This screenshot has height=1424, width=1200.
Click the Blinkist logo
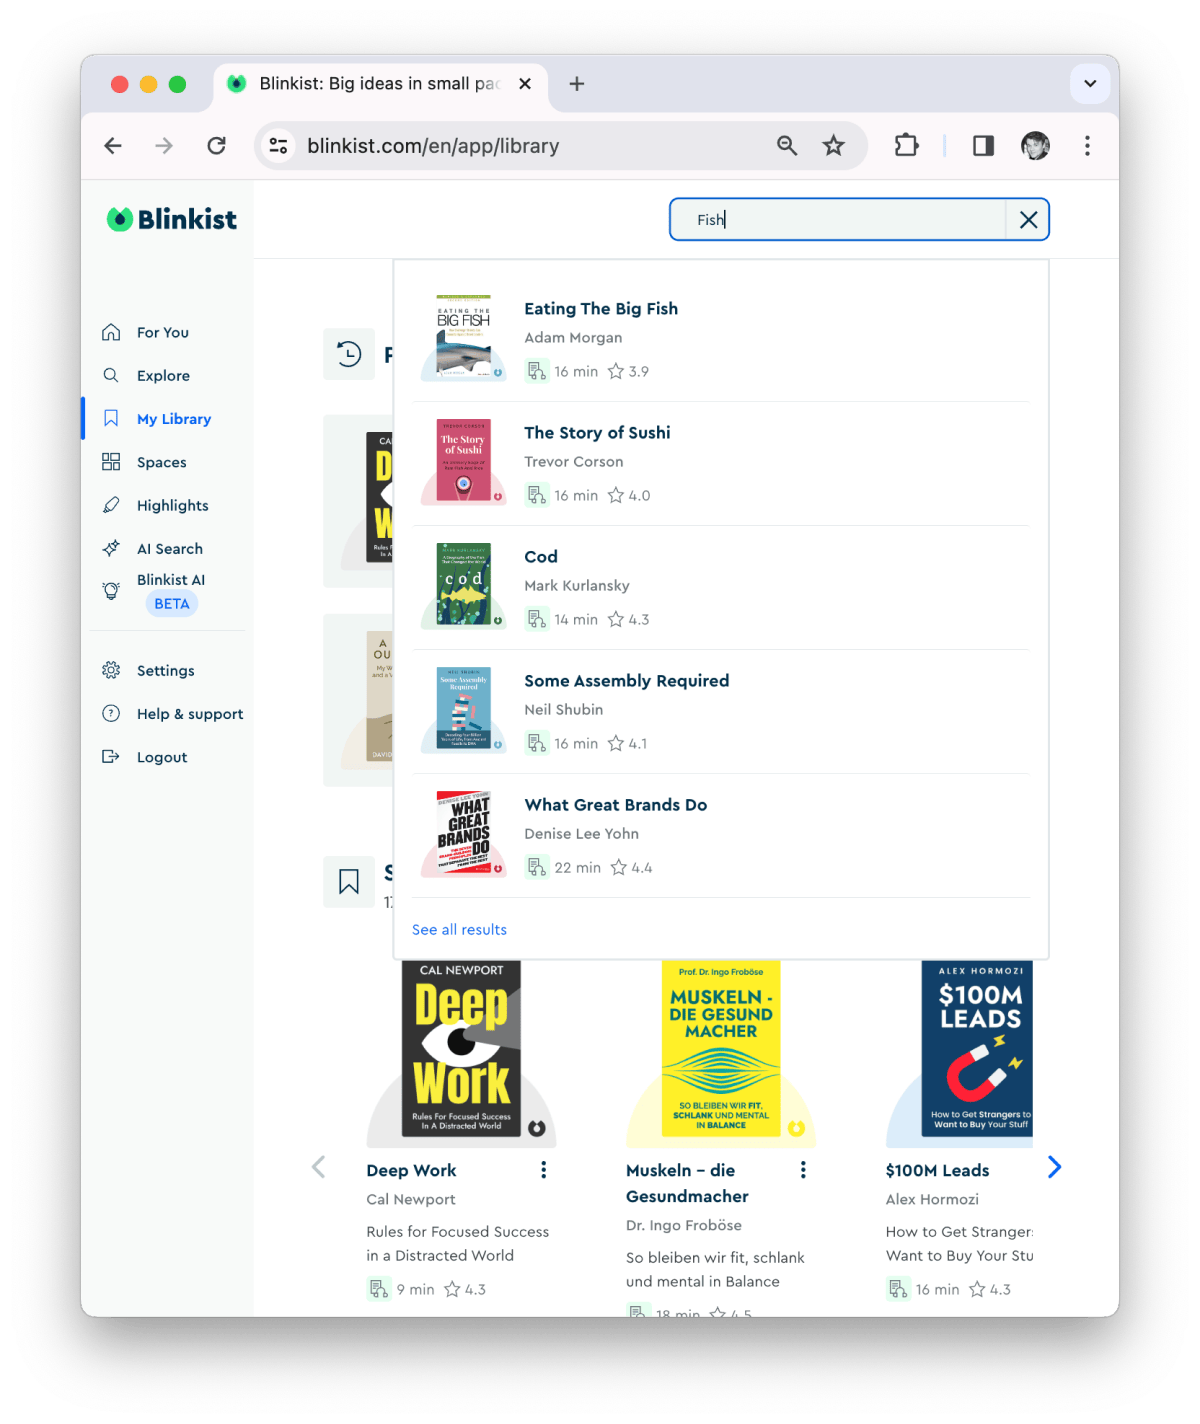pos(172,219)
